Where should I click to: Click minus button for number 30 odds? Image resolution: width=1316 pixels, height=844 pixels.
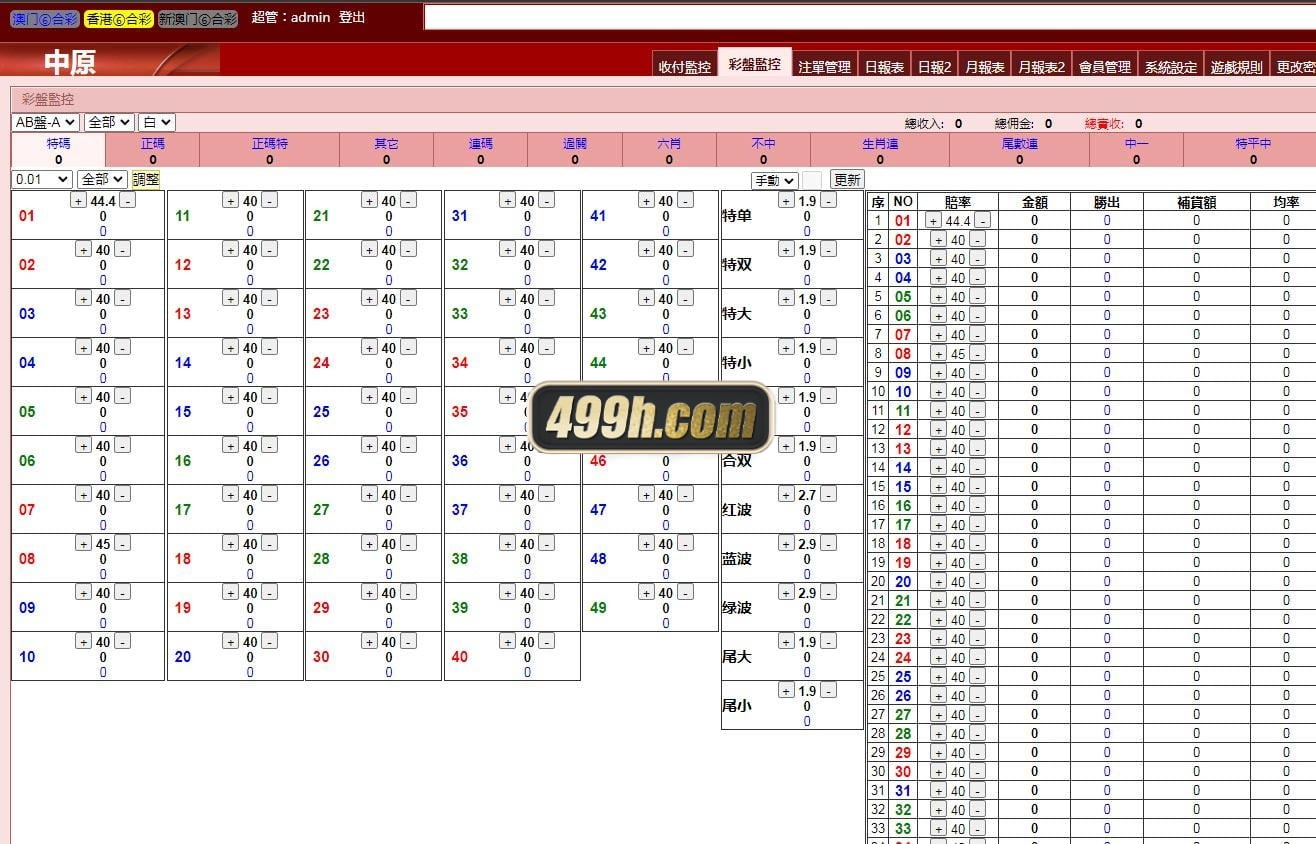coord(408,642)
